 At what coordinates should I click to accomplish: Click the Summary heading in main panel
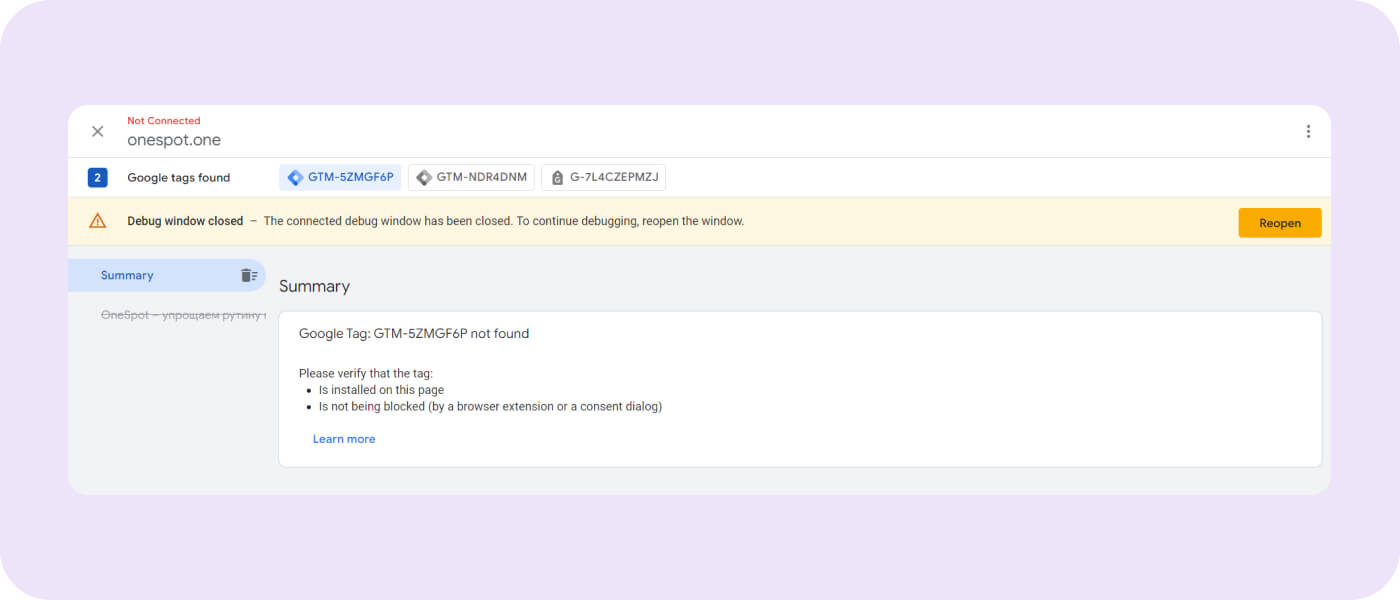(314, 286)
